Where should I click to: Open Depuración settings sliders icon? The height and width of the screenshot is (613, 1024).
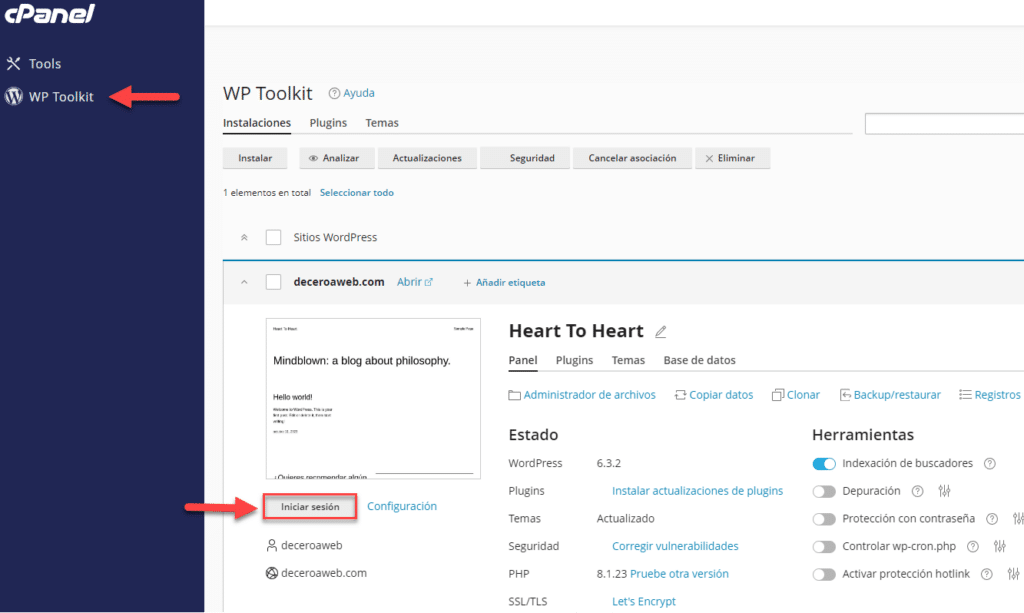click(x=944, y=491)
